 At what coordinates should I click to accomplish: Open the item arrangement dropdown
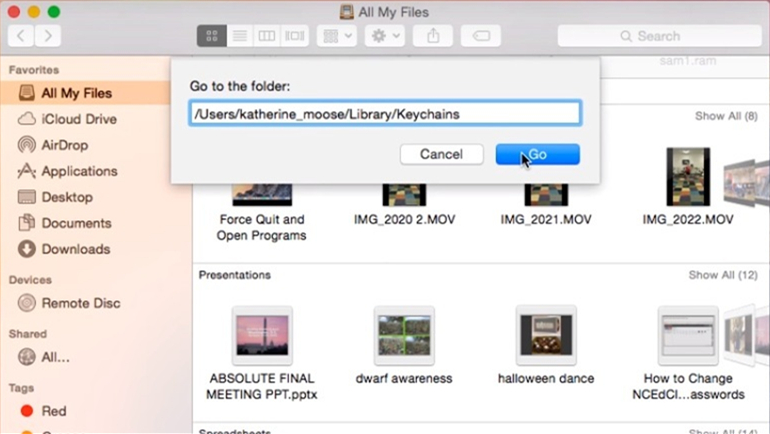(337, 36)
